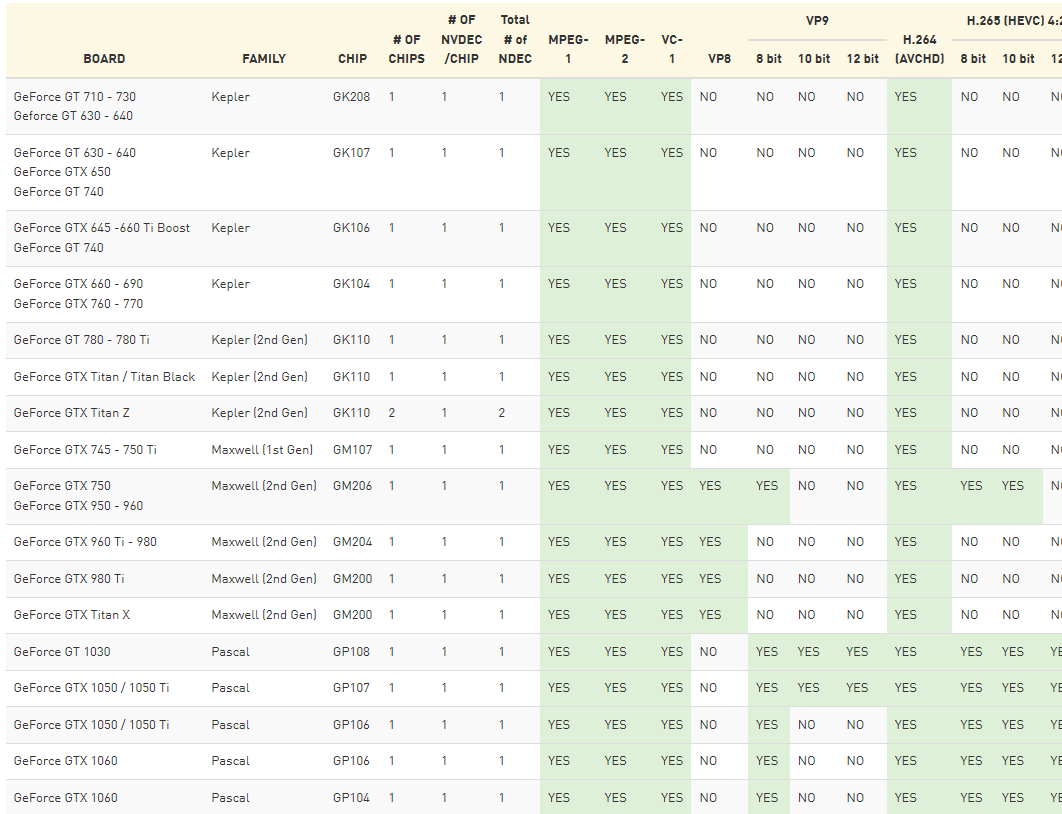Select the GeForce GTX 650 board text
The width and height of the screenshot is (1062, 814).
pos(62,172)
